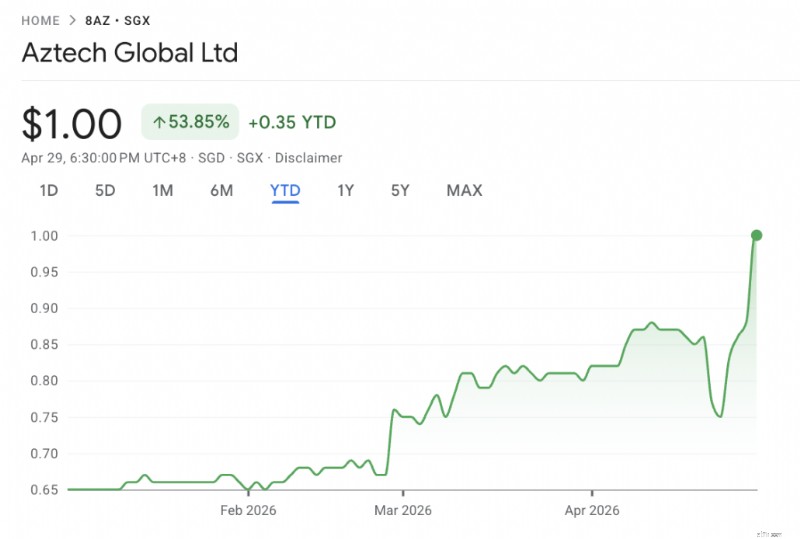The width and height of the screenshot is (800, 539).
Task: Show the 1Y chart range
Action: coord(345,190)
